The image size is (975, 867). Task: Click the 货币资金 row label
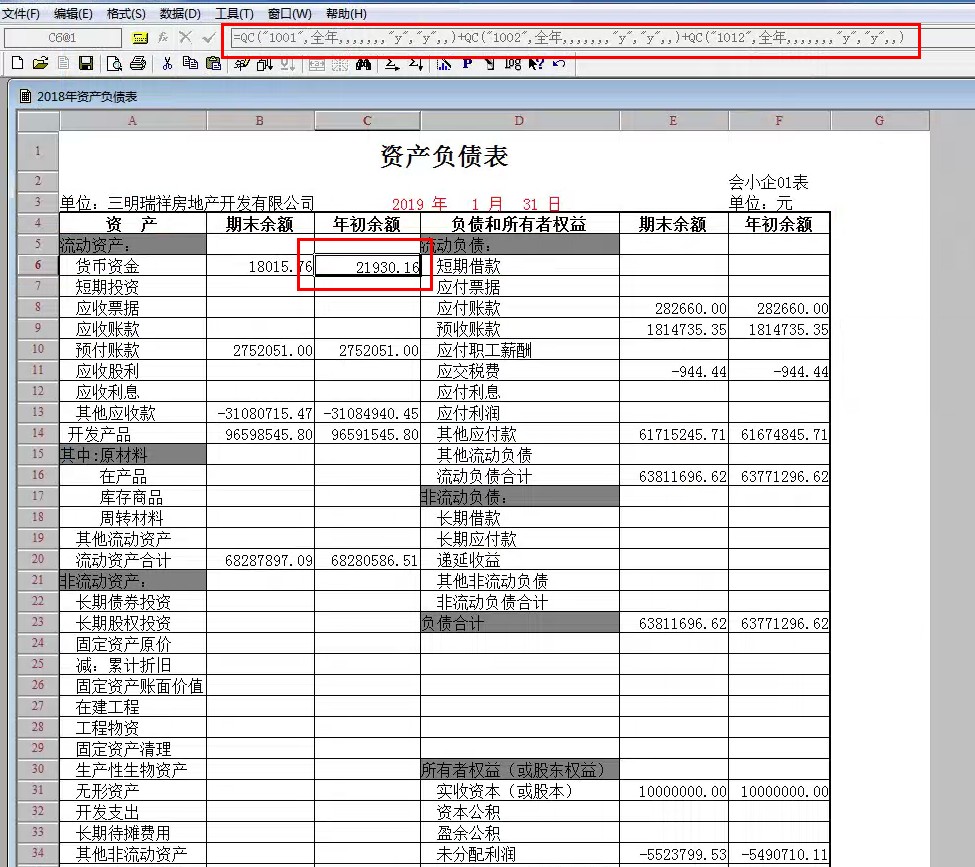[107, 266]
